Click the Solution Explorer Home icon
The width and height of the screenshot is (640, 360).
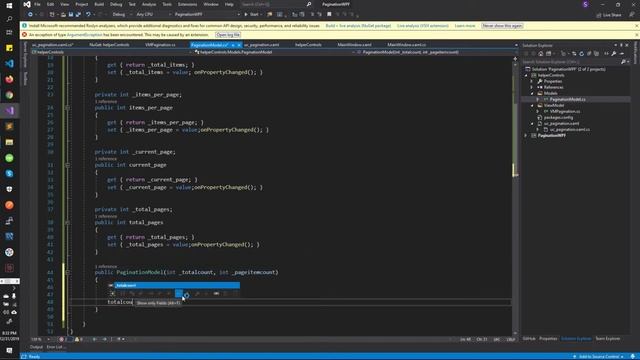pyautogui.click(x=540, y=53)
